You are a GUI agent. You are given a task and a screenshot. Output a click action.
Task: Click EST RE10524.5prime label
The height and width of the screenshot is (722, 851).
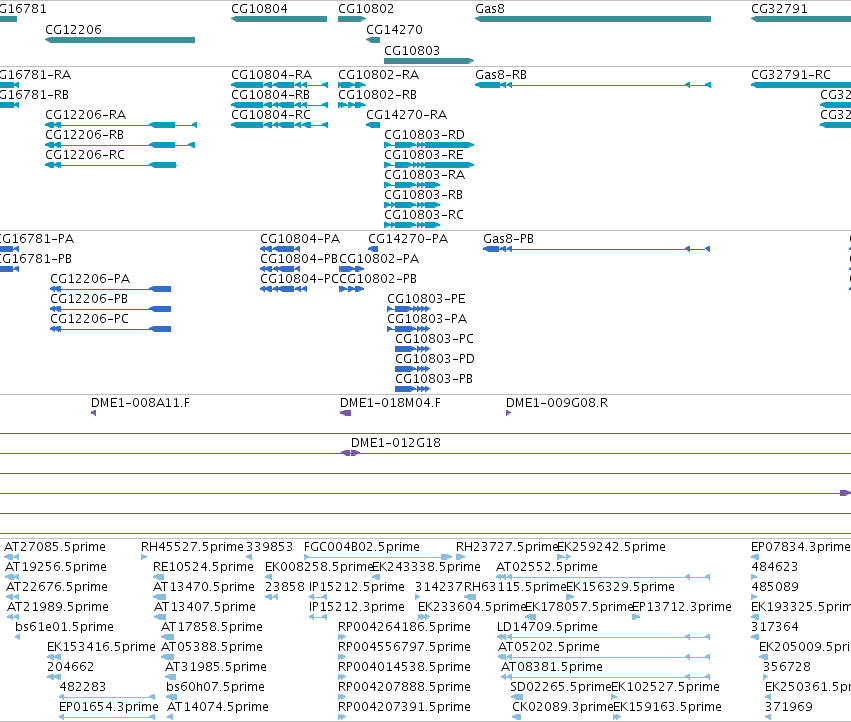tap(204, 567)
